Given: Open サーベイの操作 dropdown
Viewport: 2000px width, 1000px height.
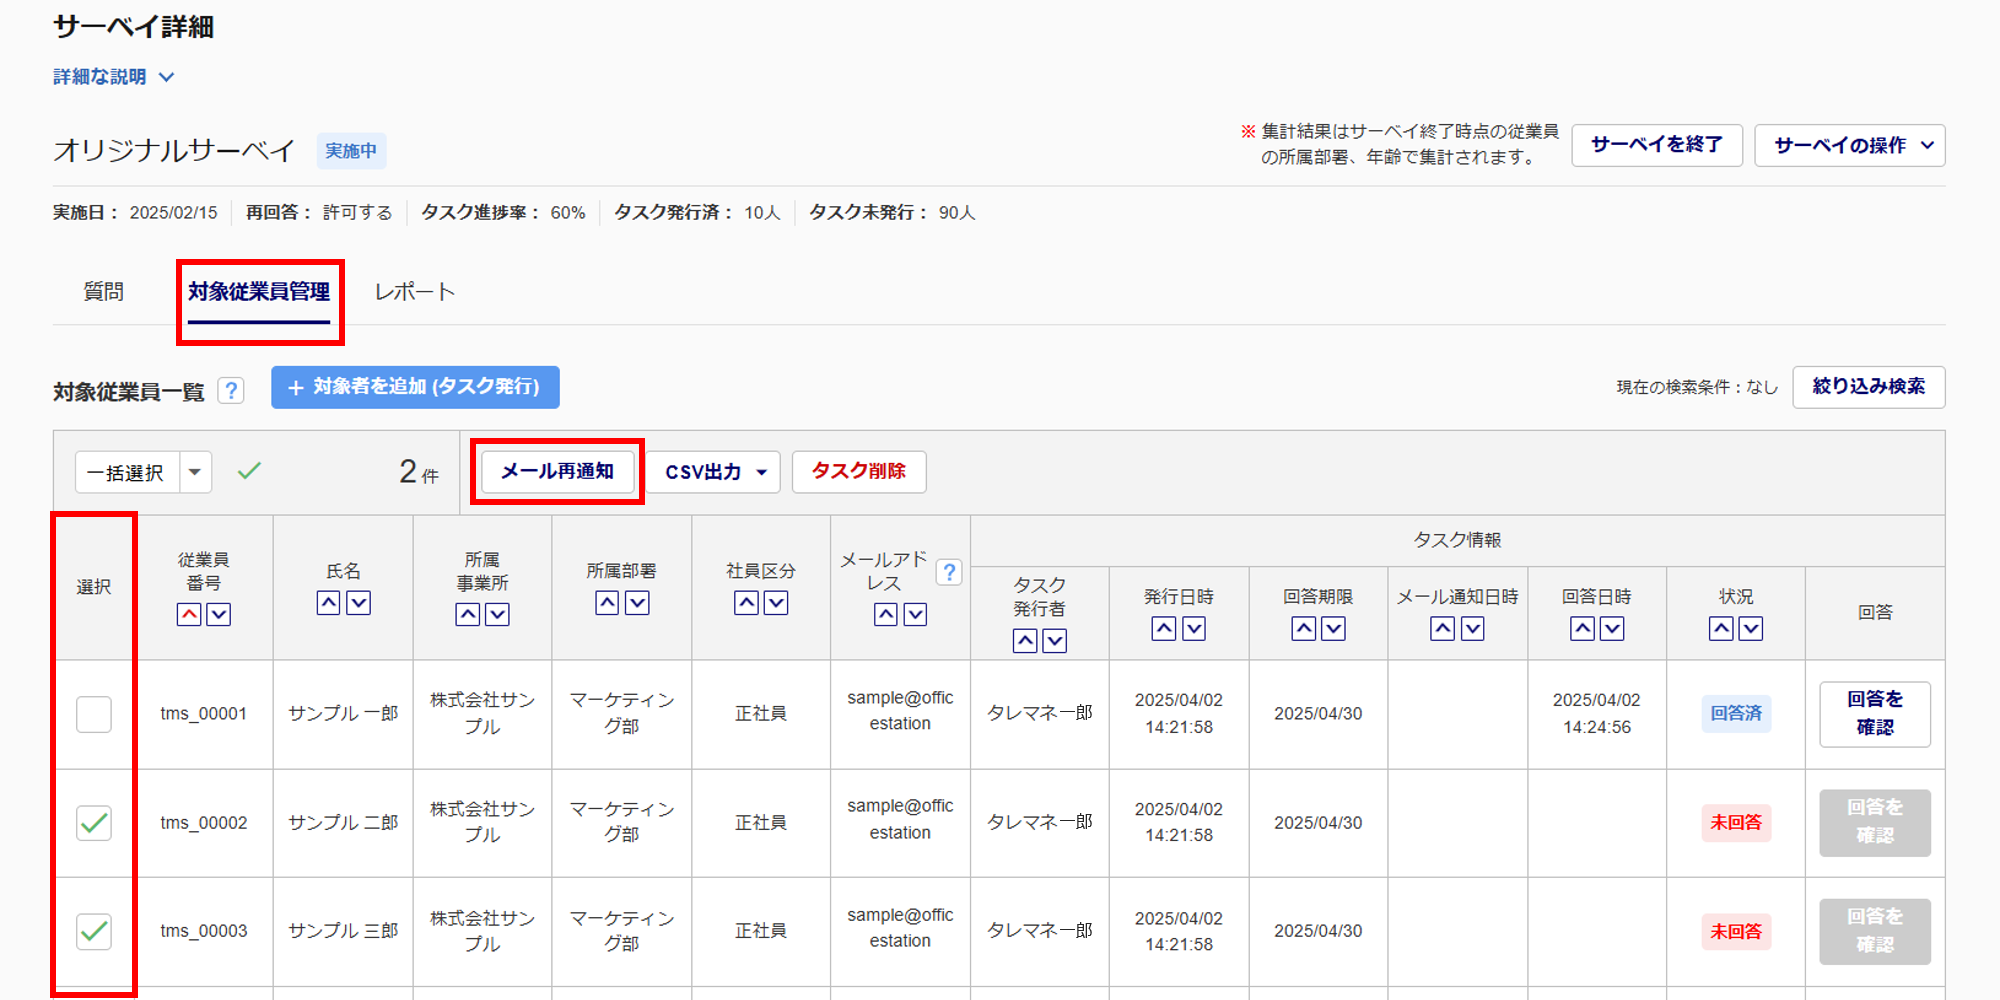Looking at the screenshot, I should [1850, 145].
